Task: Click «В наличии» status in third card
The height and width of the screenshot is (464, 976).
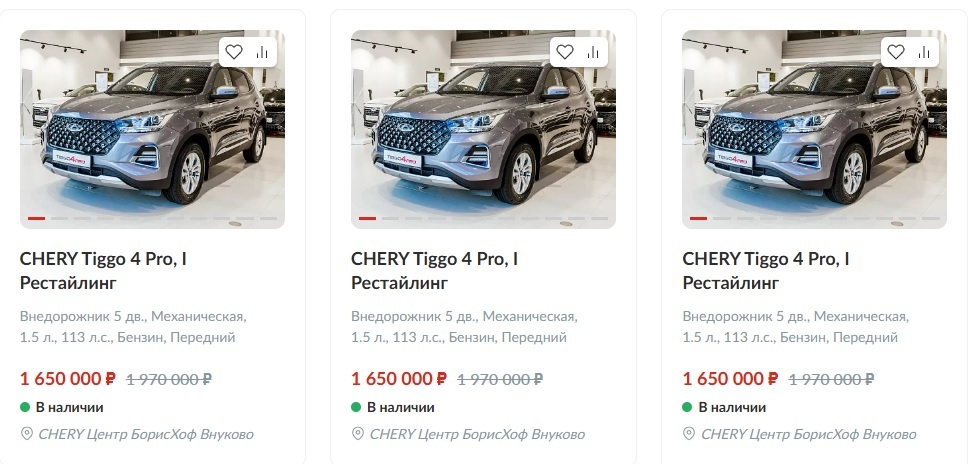Action: [732, 407]
